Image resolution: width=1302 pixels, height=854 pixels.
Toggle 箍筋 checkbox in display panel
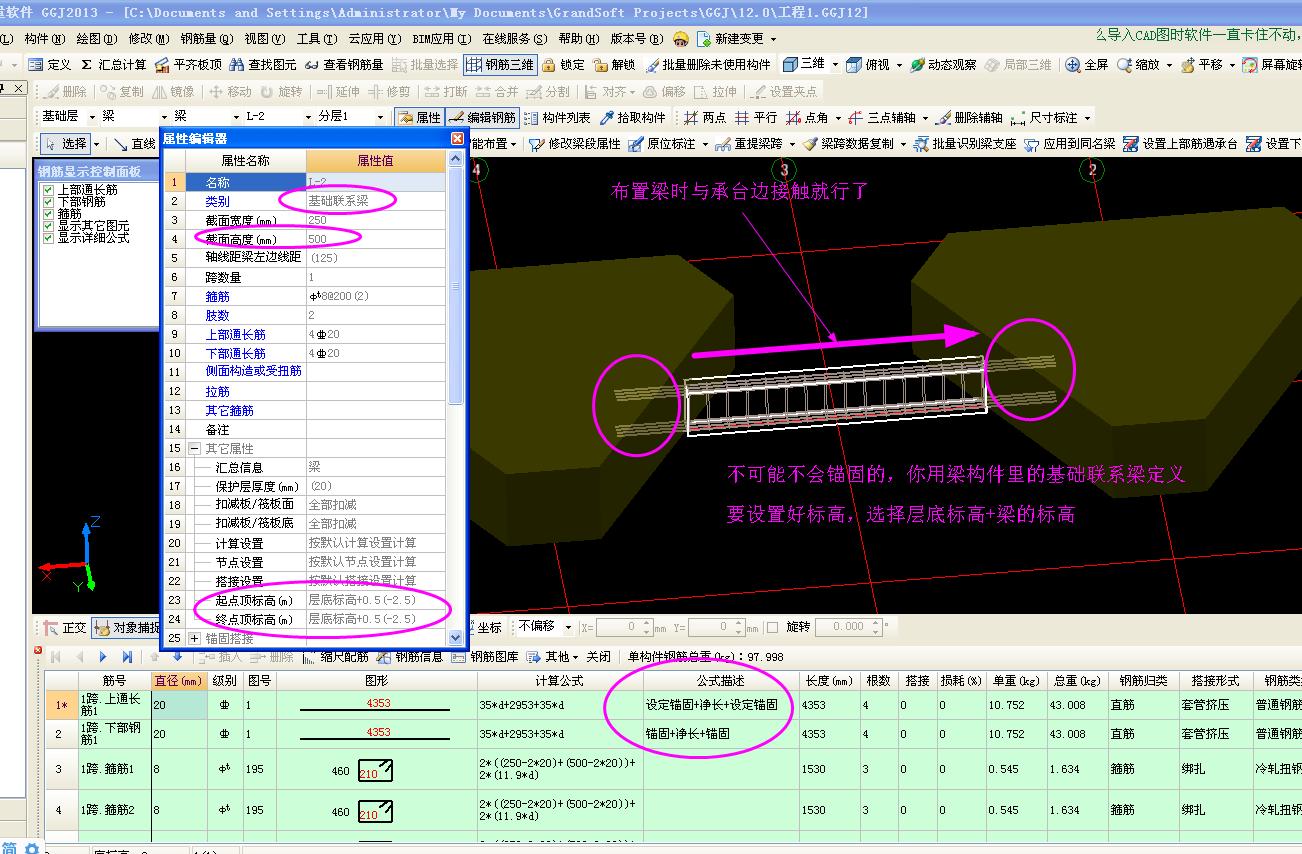click(48, 214)
